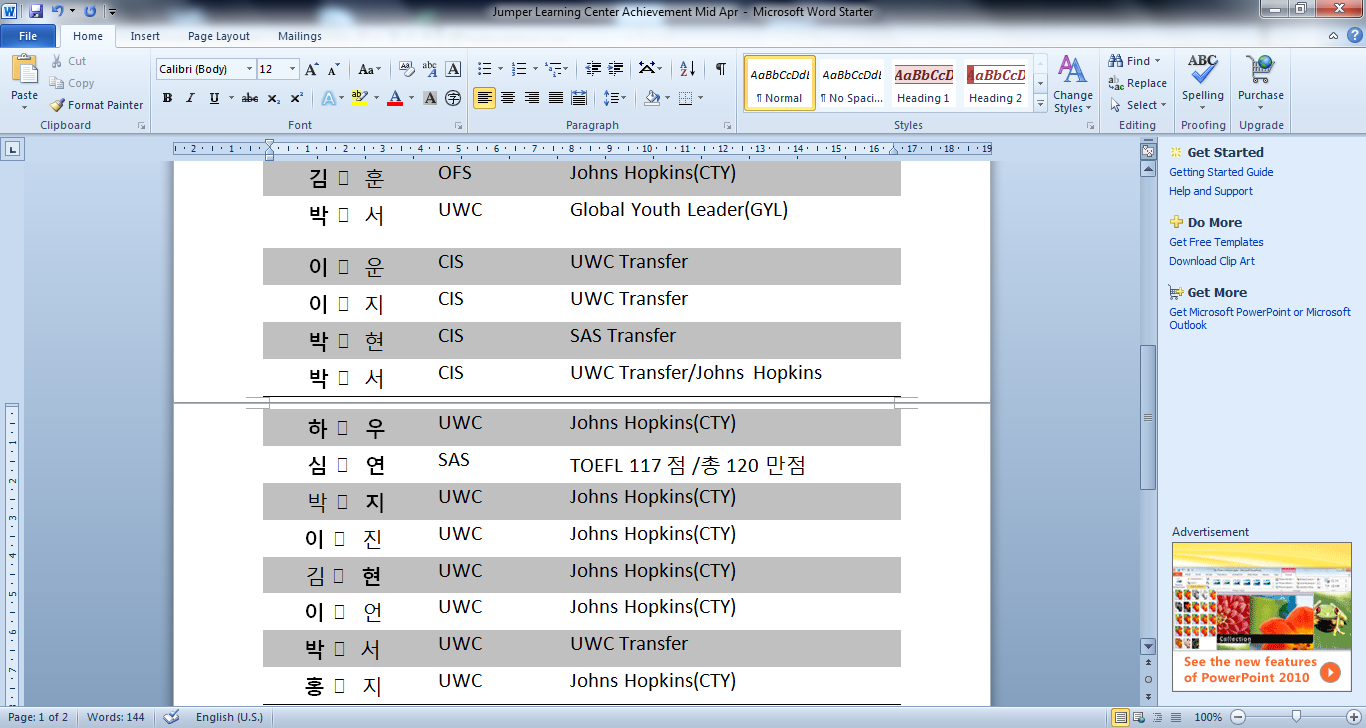Apply the No Spacing style
Screen dimensions: 1366x728
850,82
